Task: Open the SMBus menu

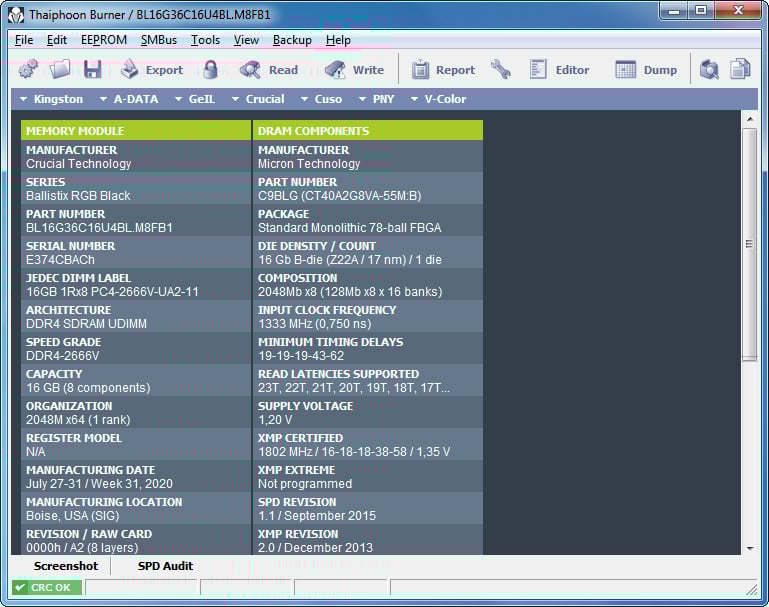Action: 159,40
